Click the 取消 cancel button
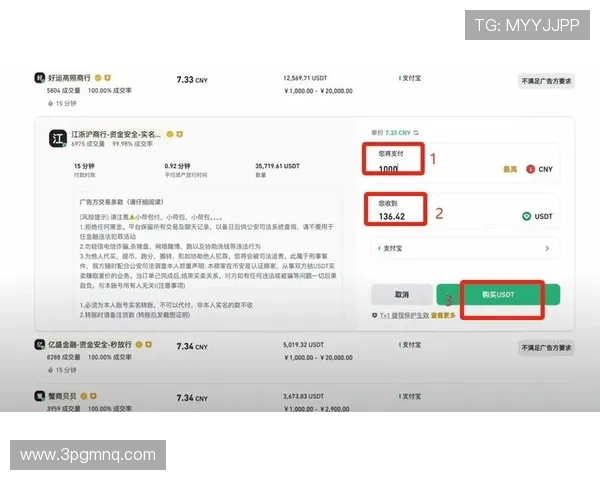 tap(402, 294)
